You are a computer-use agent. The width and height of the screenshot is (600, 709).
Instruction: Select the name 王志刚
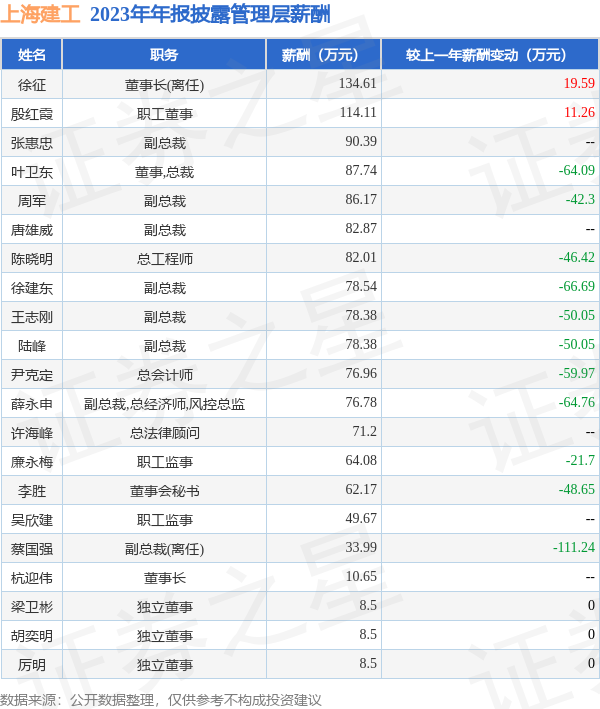click(32, 317)
